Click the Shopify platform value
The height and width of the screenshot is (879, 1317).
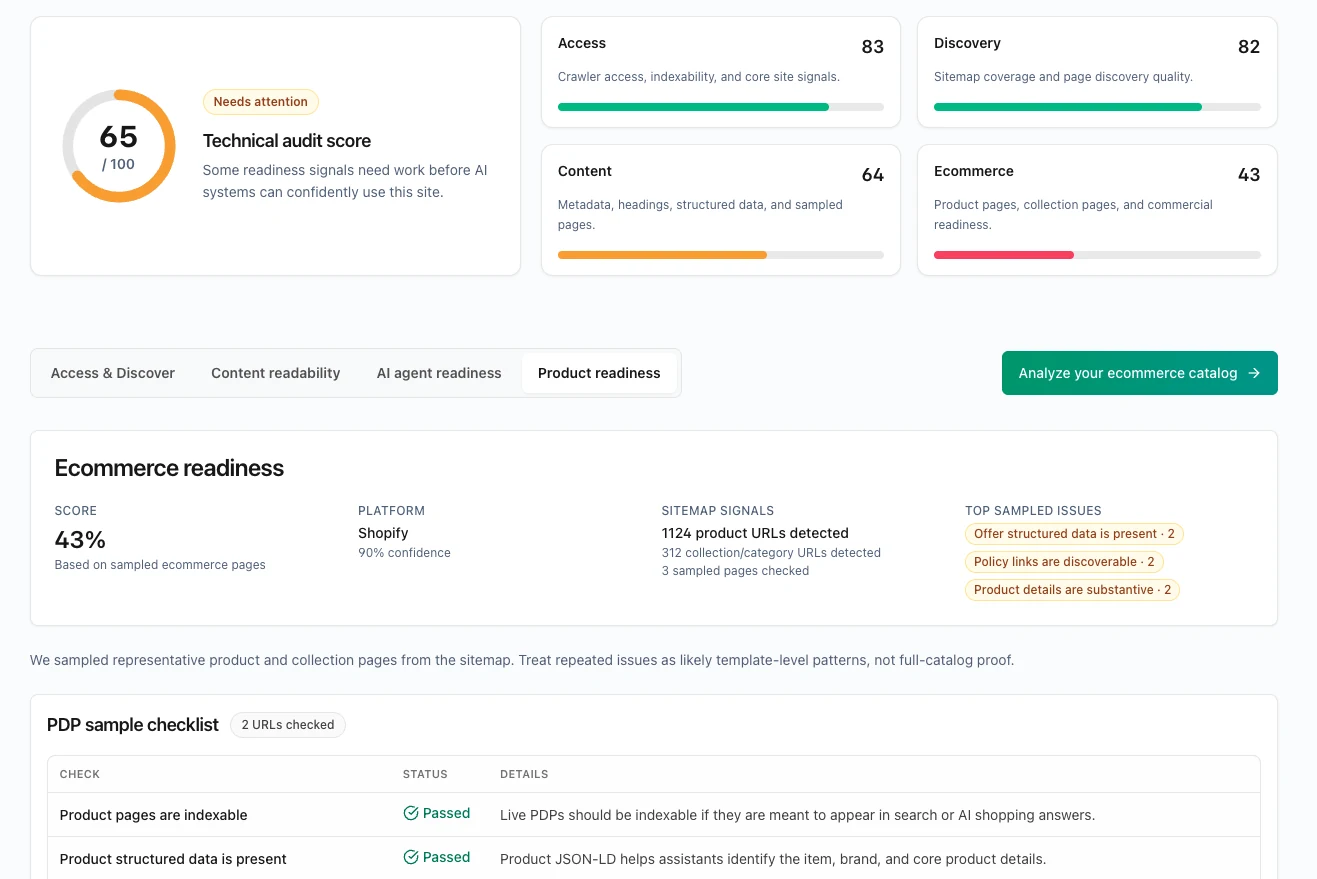click(383, 533)
